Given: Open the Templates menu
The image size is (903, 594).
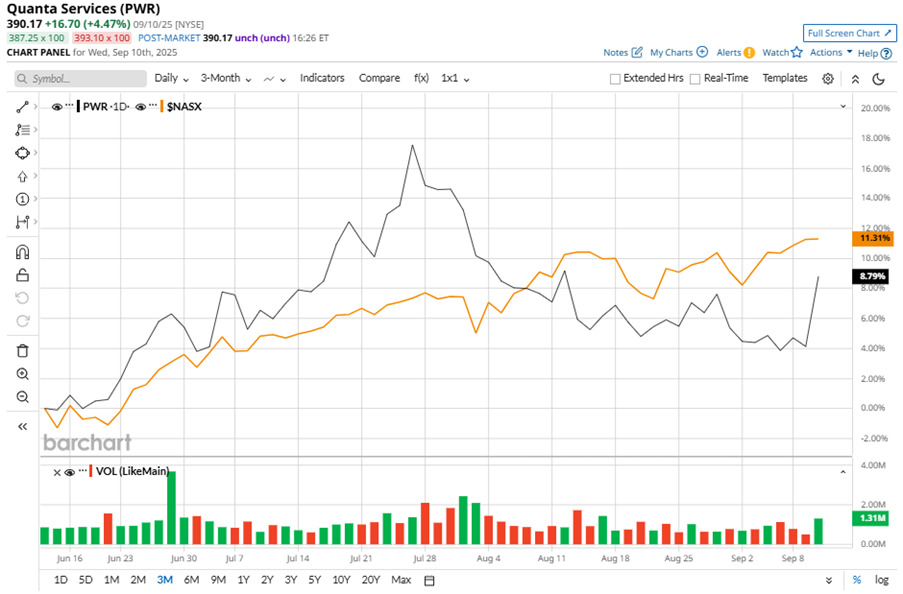Looking at the screenshot, I should pos(785,78).
